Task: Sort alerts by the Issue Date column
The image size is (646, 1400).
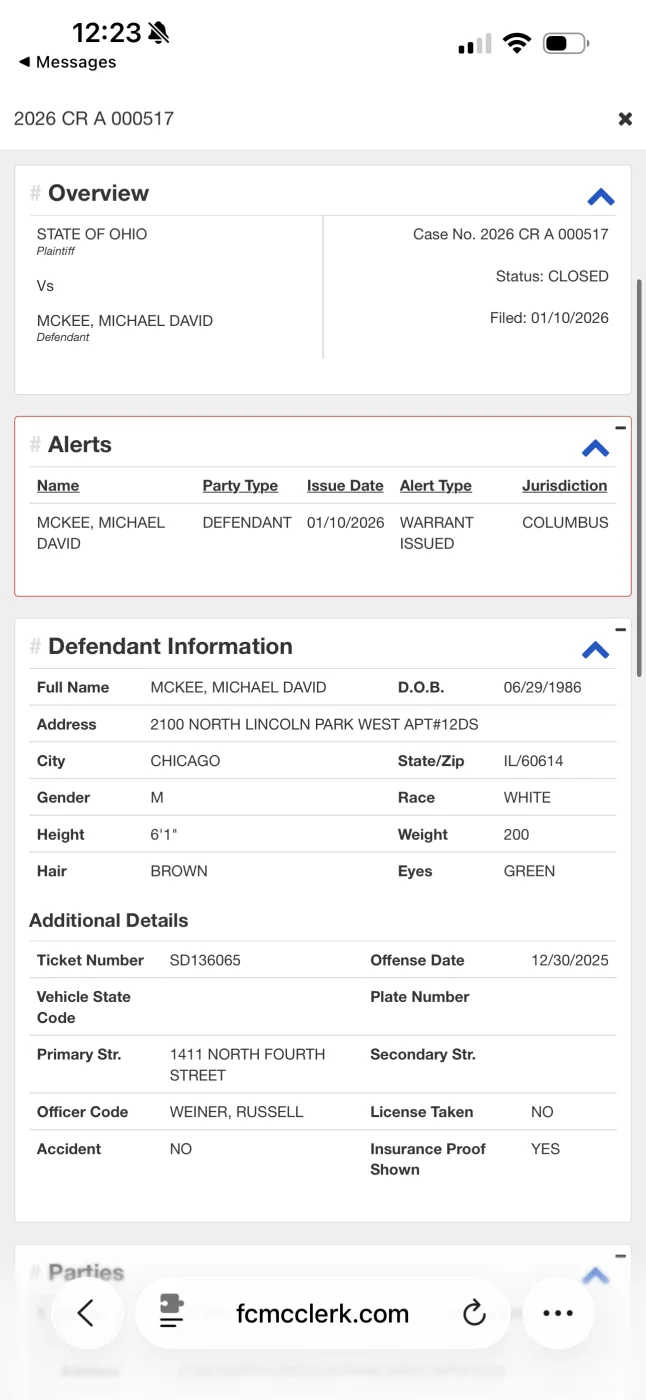Action: [x=345, y=486]
